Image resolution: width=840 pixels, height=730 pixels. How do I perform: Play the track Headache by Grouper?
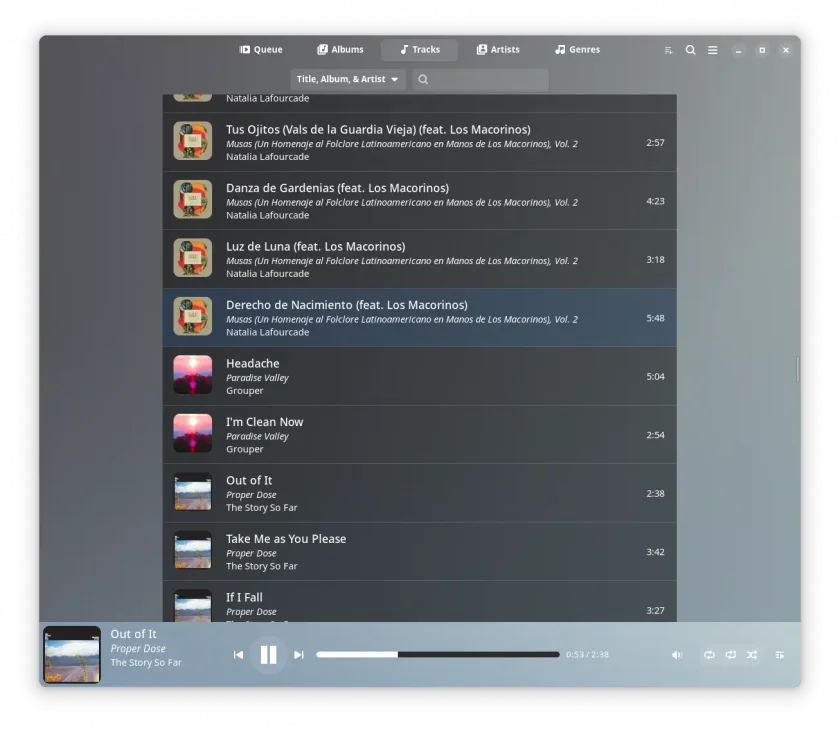click(x=419, y=376)
